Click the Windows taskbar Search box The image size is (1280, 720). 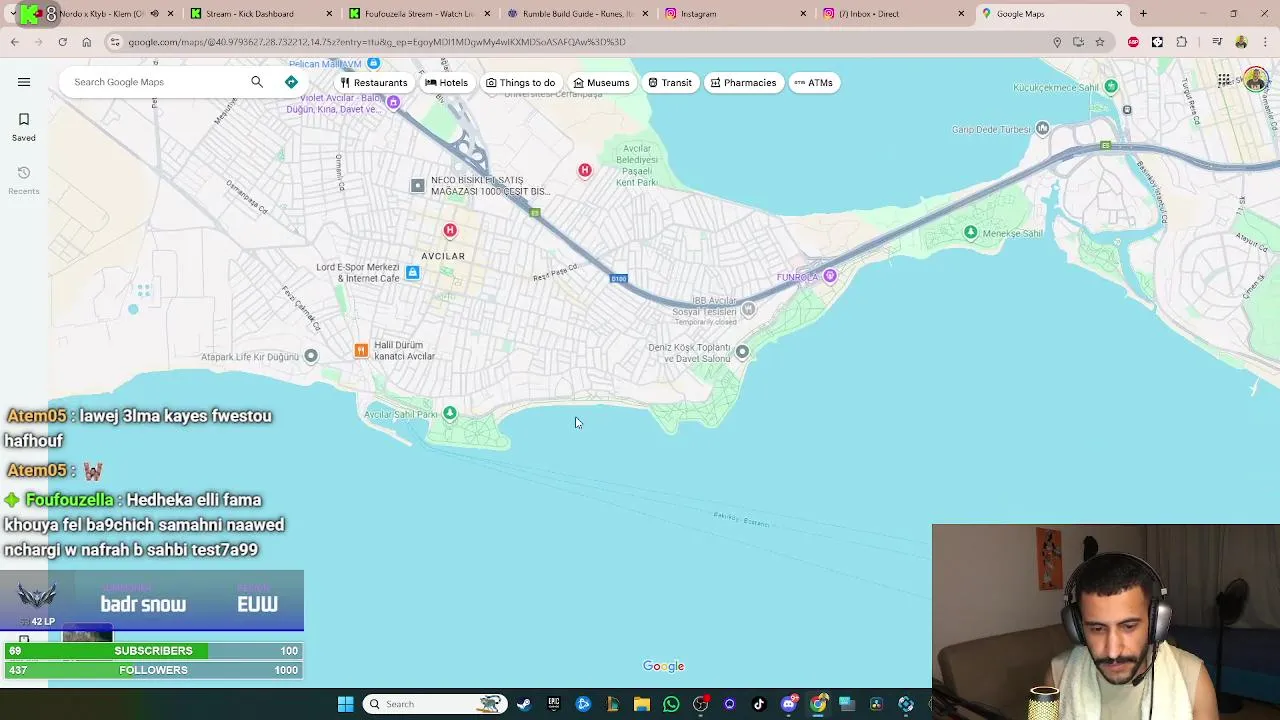[x=434, y=704]
